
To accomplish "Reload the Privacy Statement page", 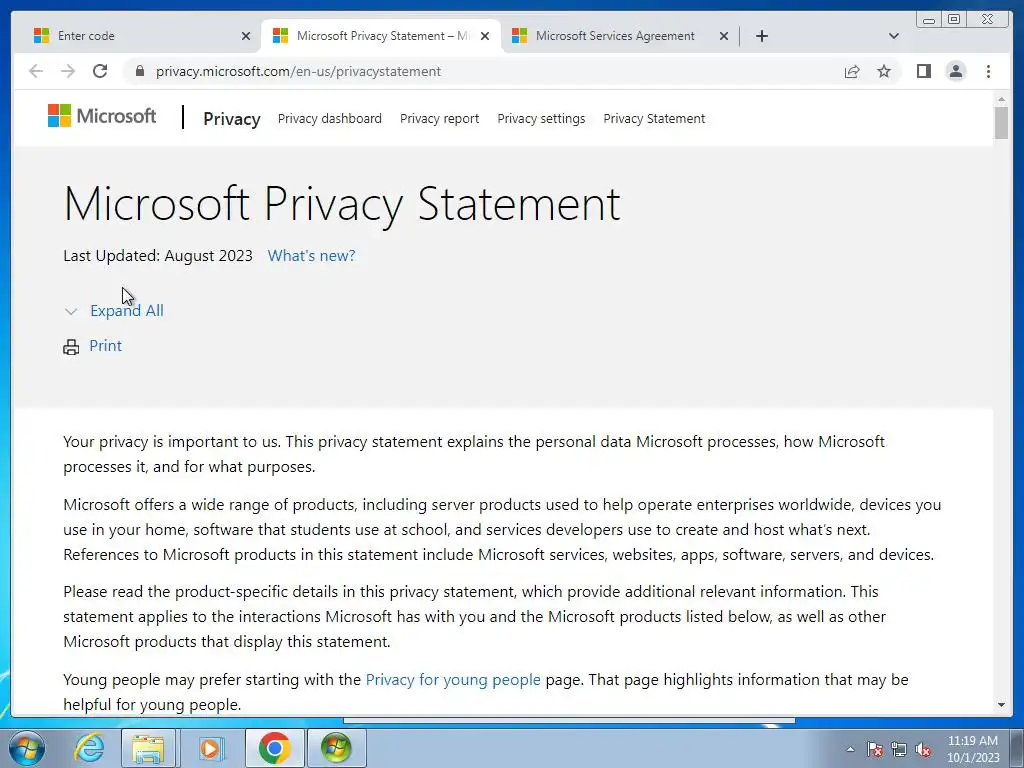I will pyautogui.click(x=100, y=71).
